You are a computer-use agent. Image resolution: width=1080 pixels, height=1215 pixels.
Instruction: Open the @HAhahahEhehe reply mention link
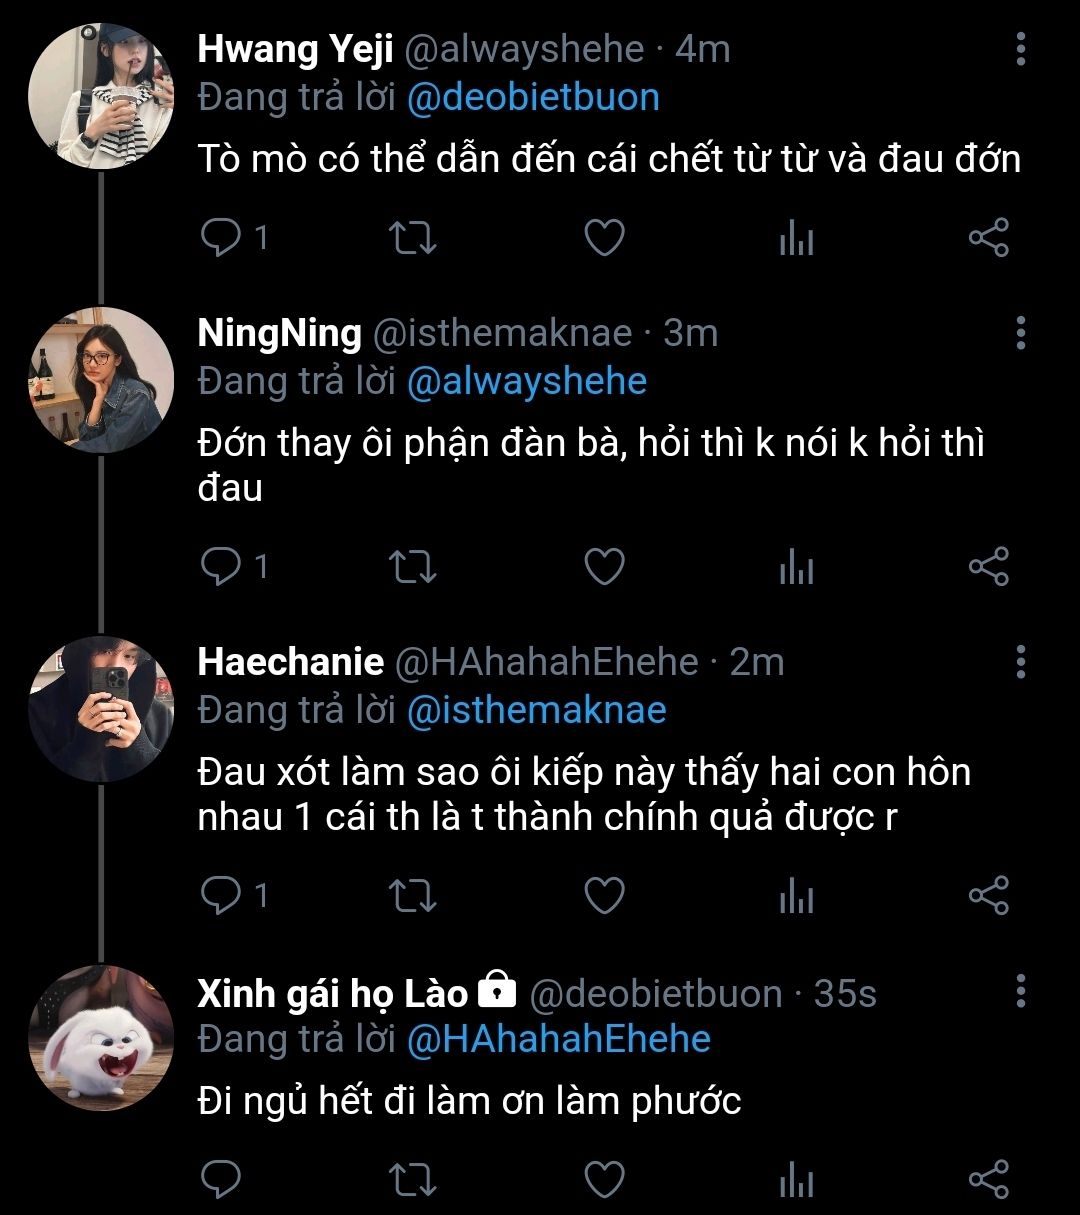[558, 1039]
